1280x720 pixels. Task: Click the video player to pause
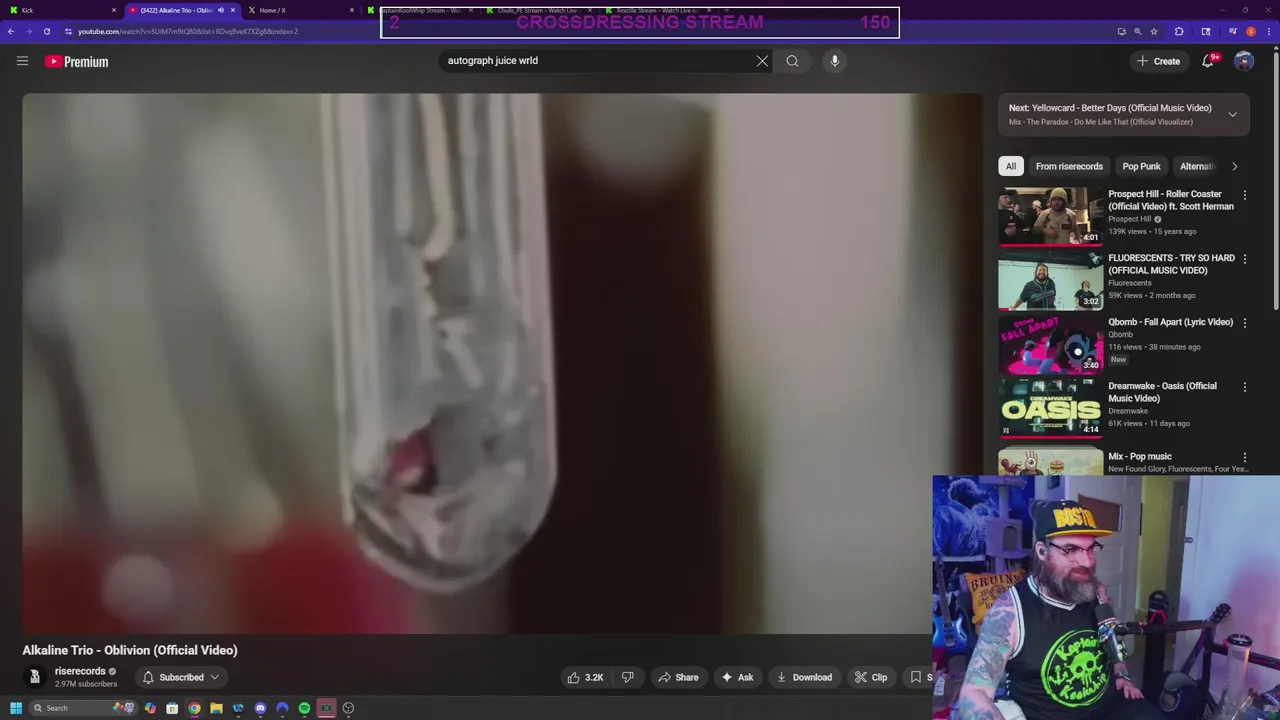pyautogui.click(x=503, y=364)
